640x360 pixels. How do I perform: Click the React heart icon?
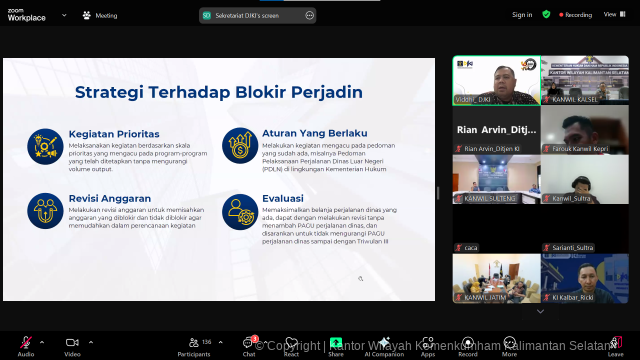click(291, 342)
